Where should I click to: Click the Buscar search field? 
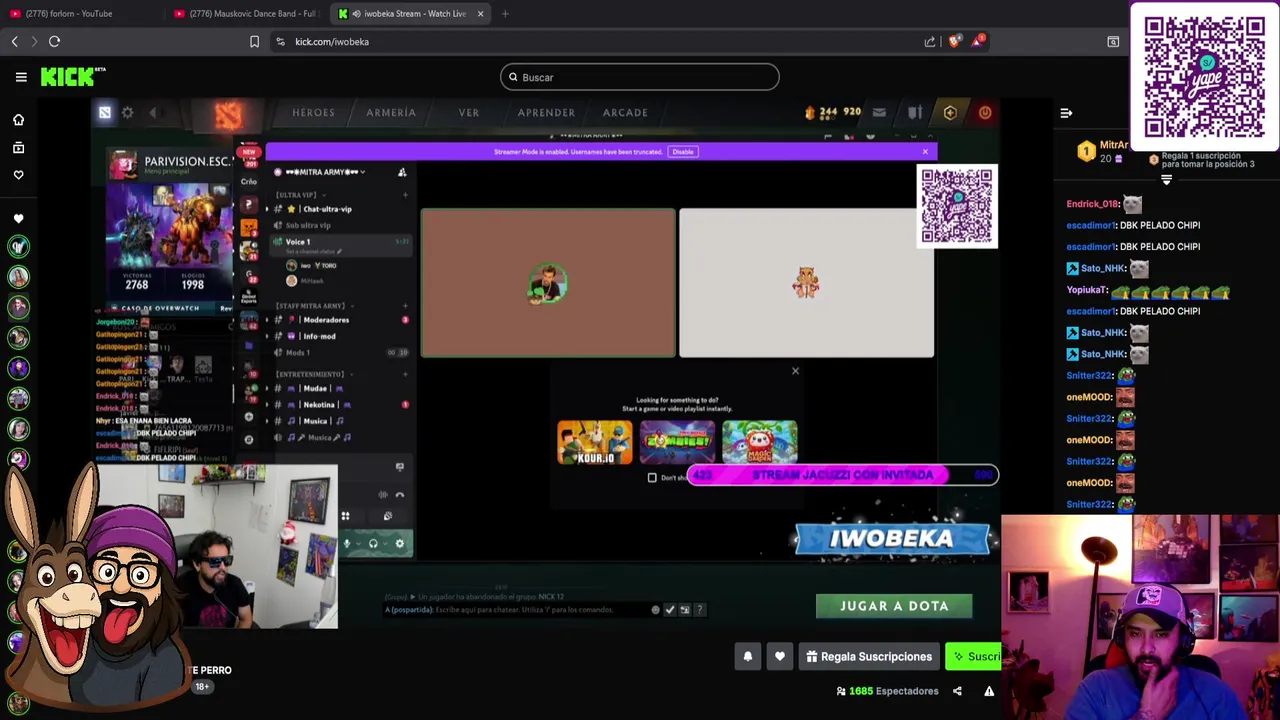[x=640, y=77]
